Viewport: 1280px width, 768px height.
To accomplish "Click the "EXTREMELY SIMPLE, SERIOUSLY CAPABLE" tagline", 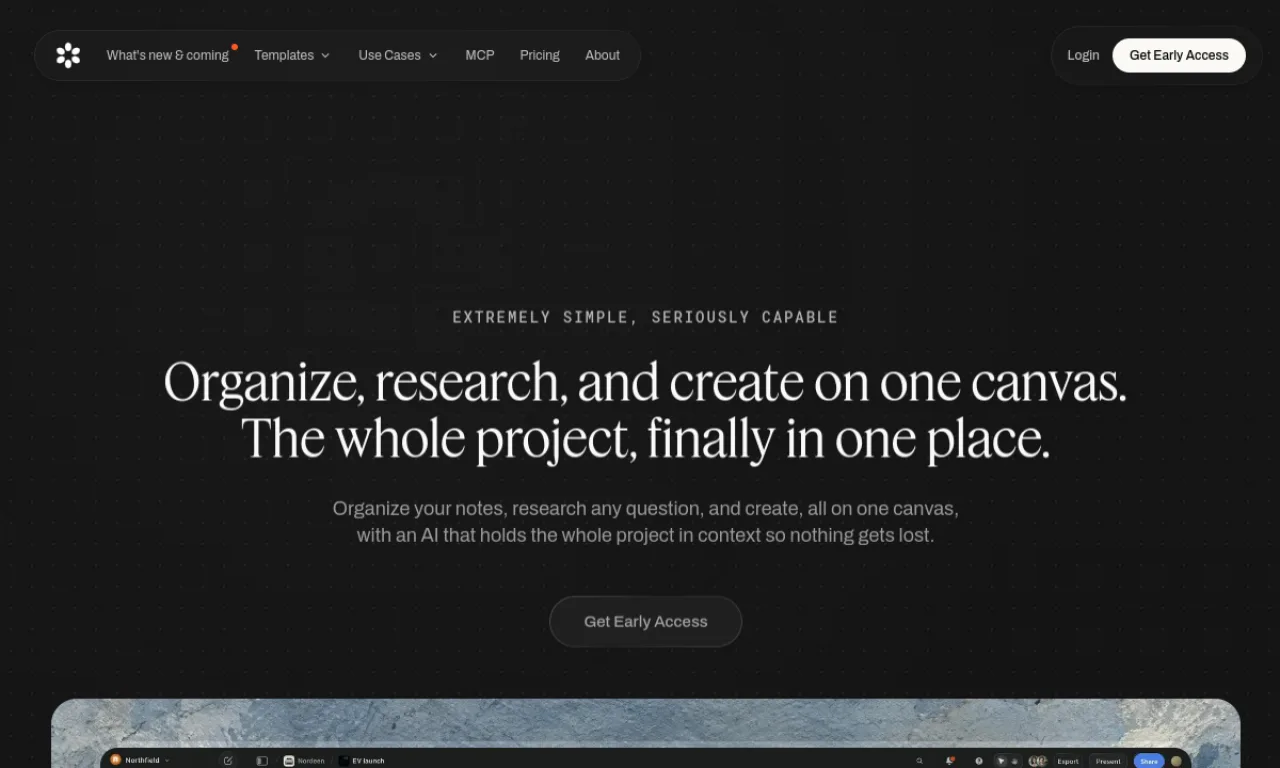I will [645, 317].
